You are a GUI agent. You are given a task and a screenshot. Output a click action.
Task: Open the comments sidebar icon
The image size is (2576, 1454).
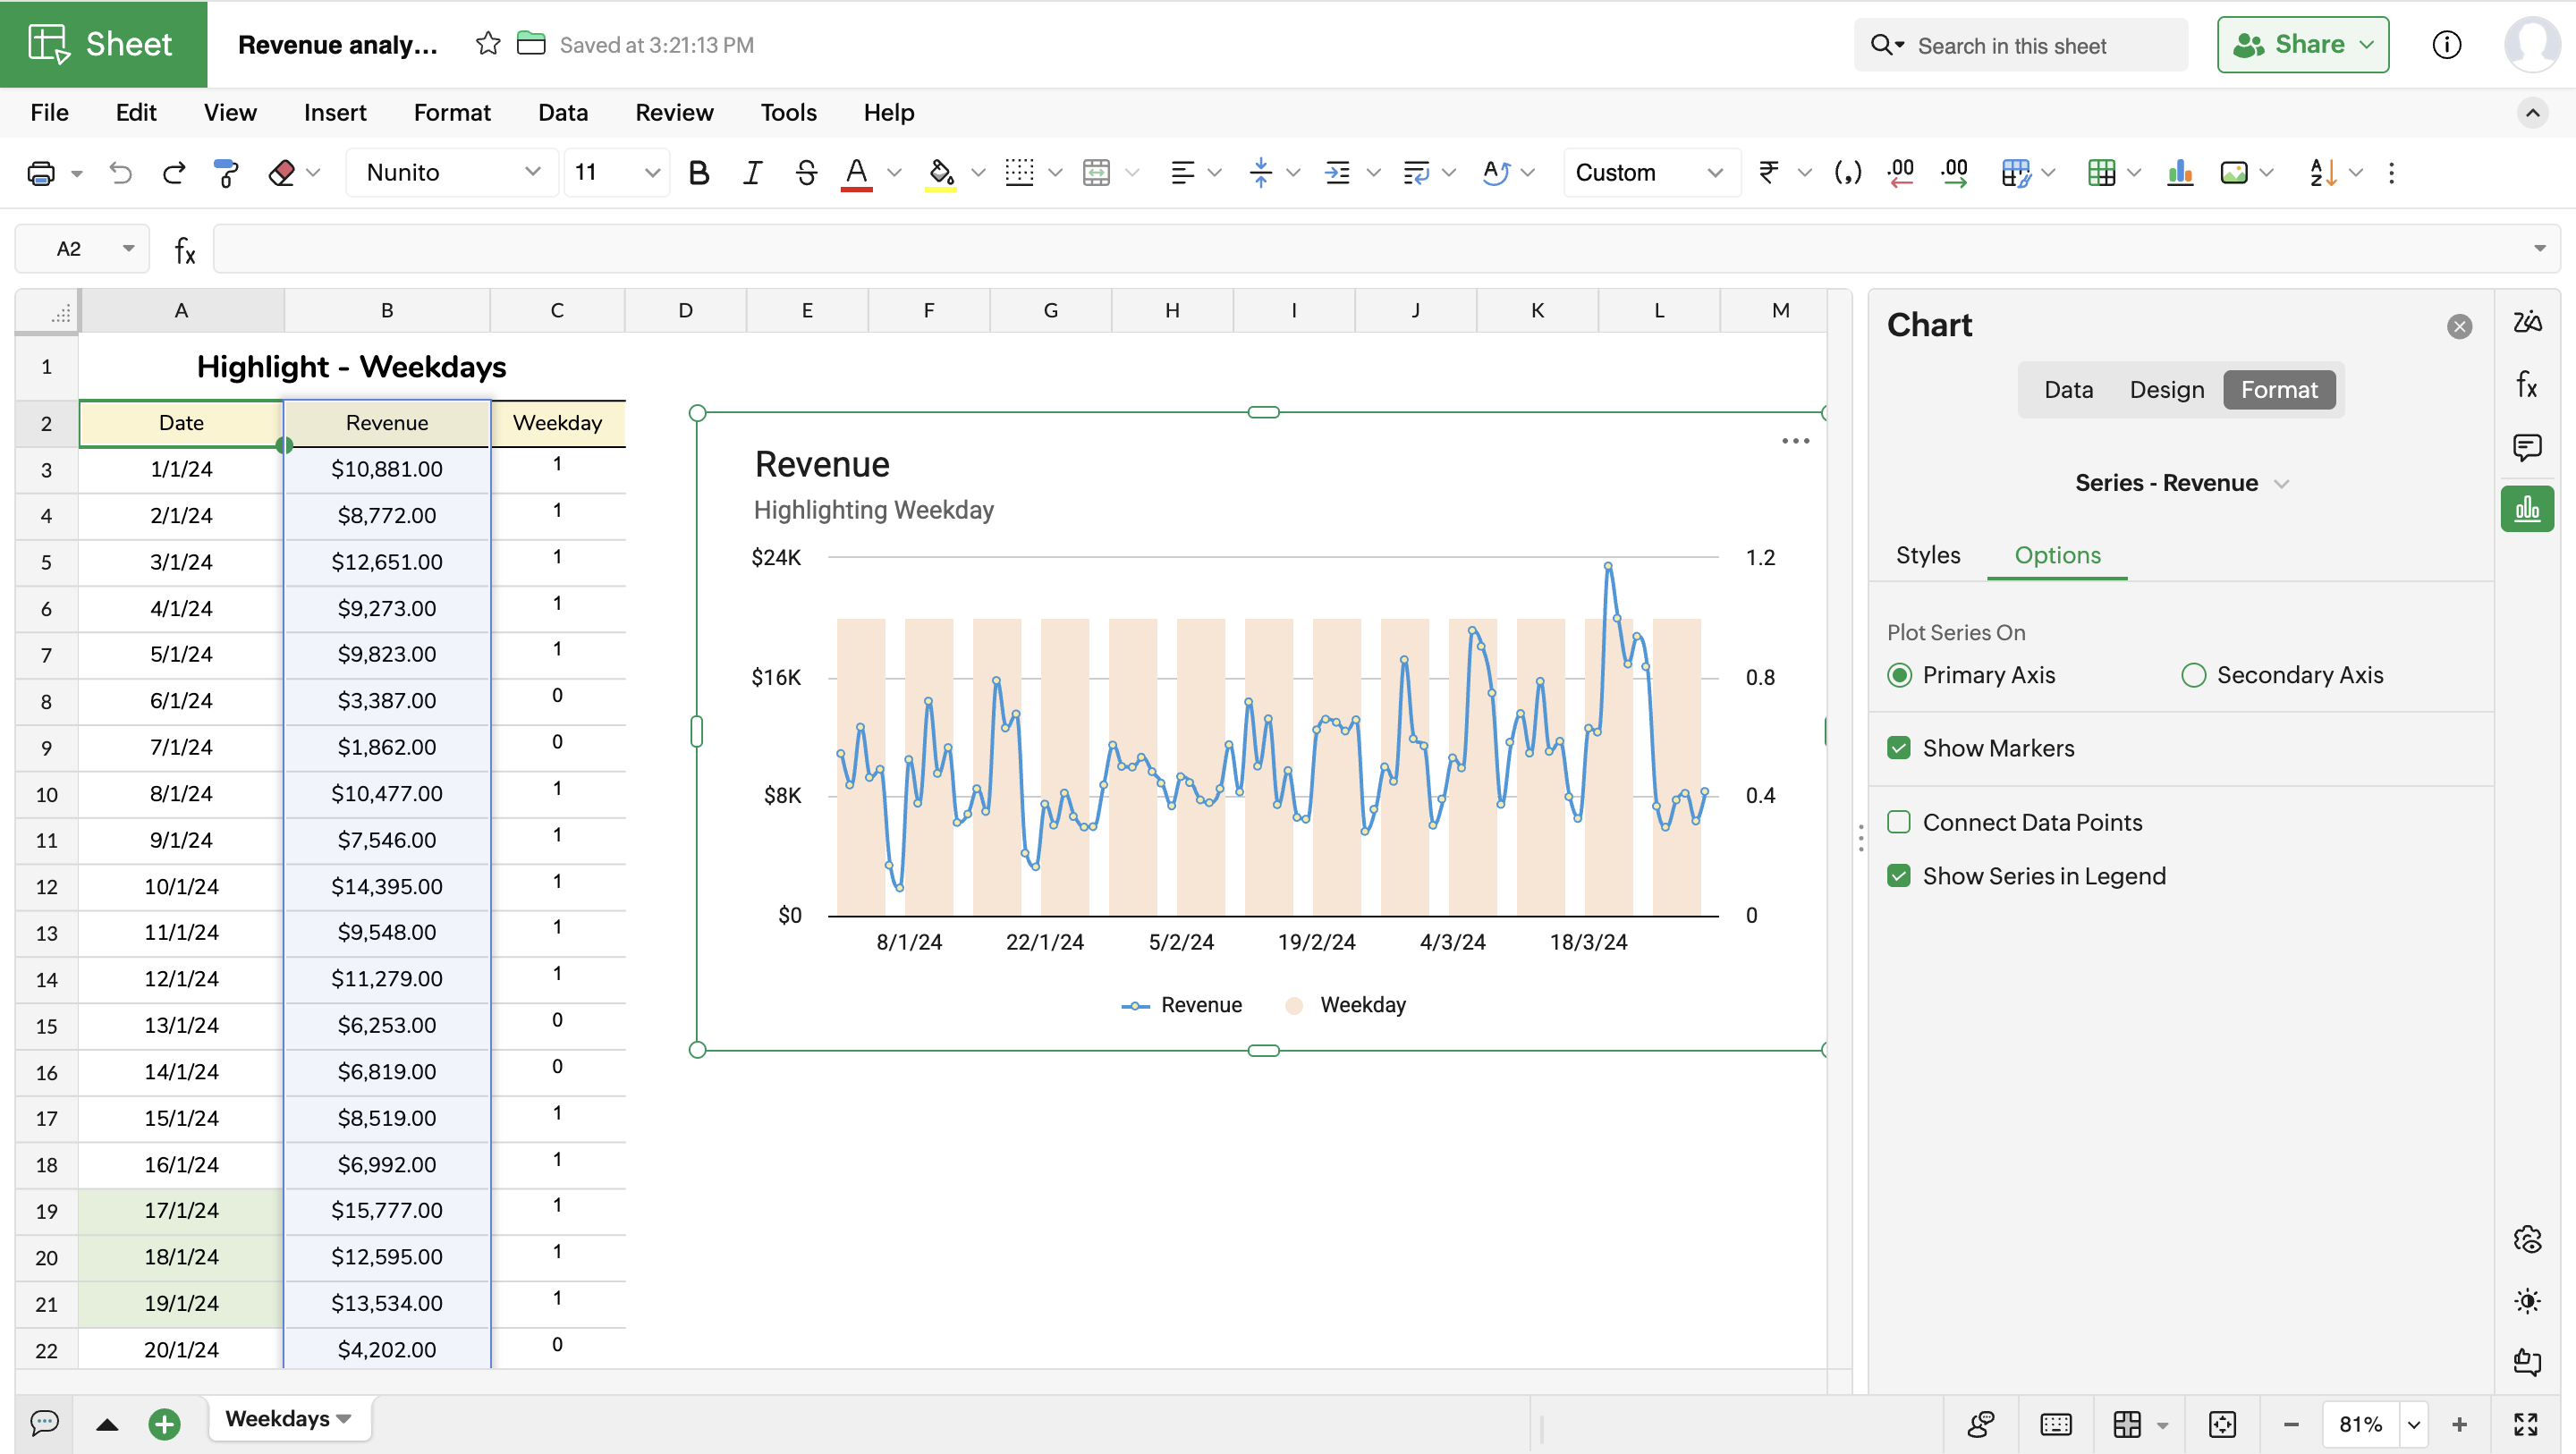2527,447
